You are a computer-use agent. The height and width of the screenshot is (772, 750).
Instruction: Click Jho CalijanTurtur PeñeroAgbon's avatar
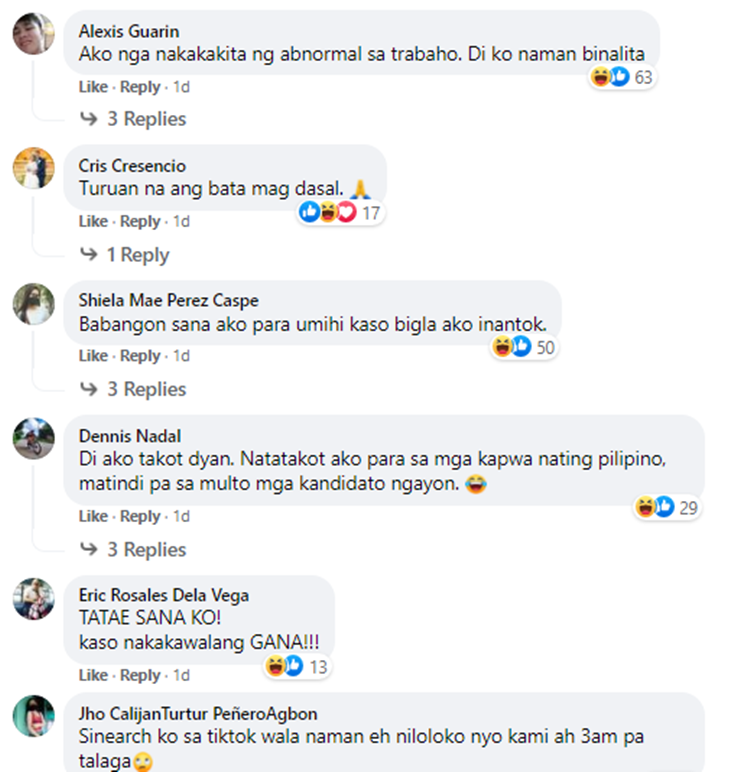33,716
